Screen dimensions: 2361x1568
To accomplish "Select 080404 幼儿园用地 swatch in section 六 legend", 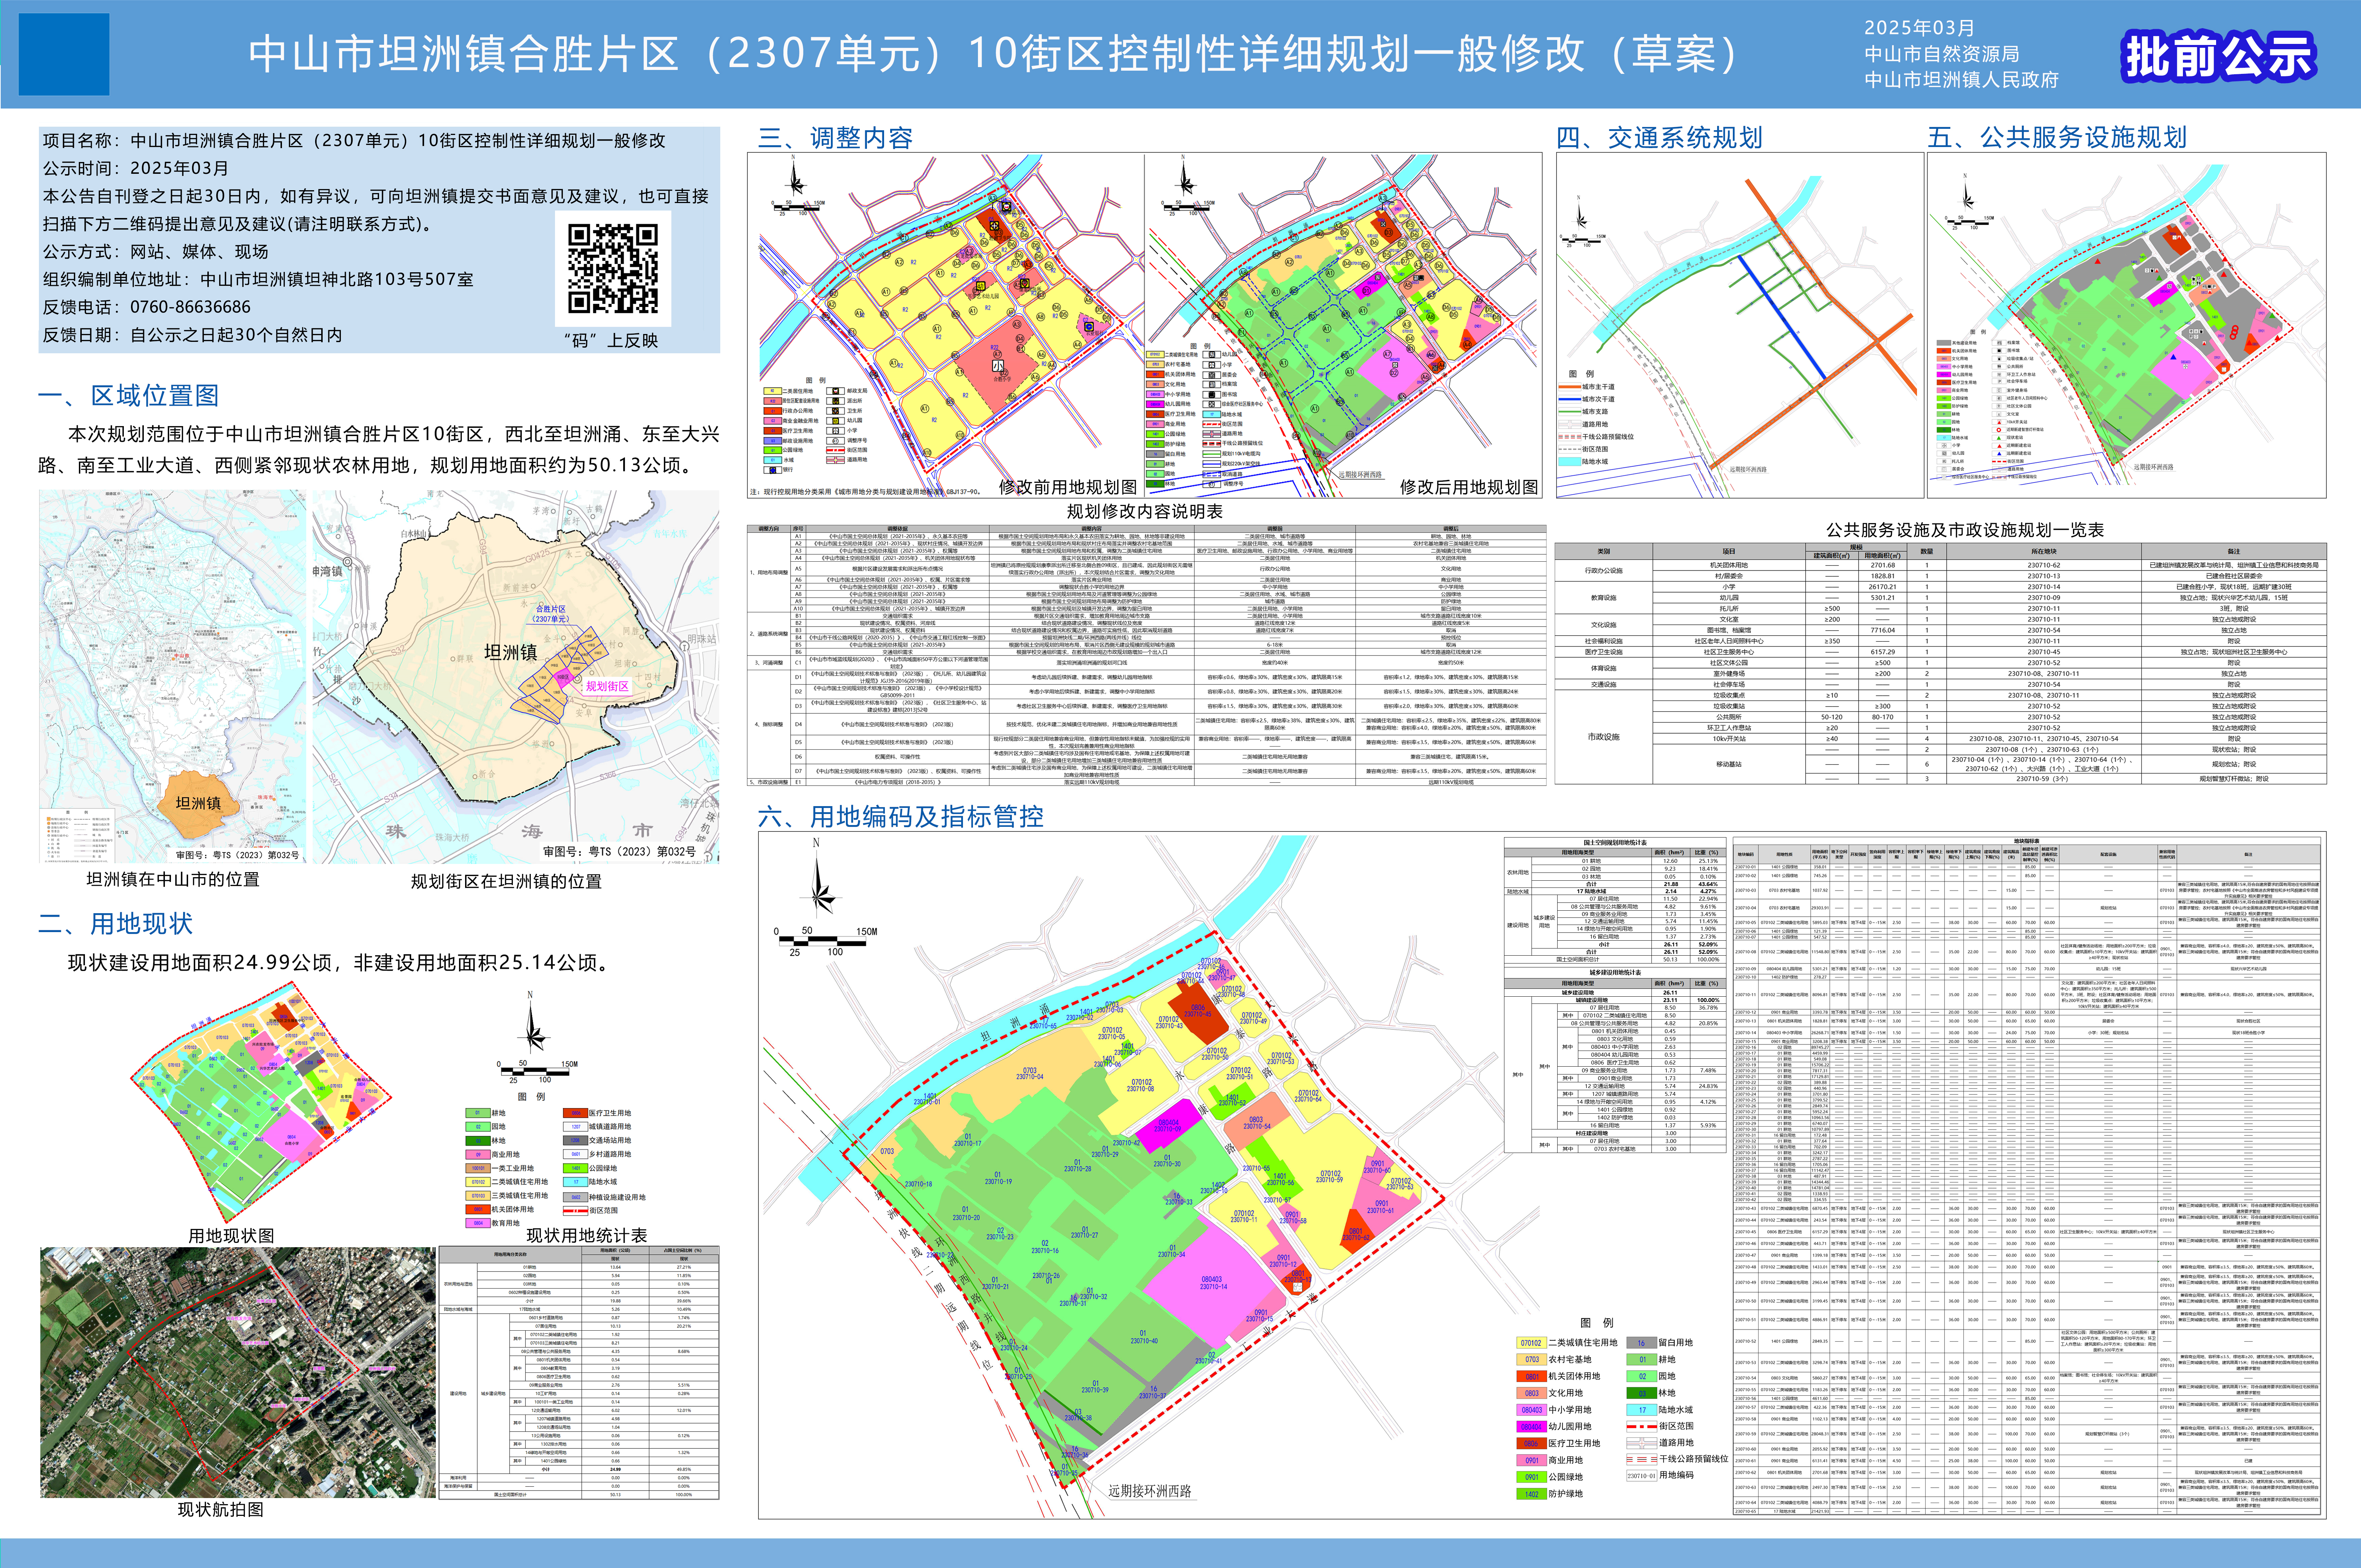I will (1531, 1427).
